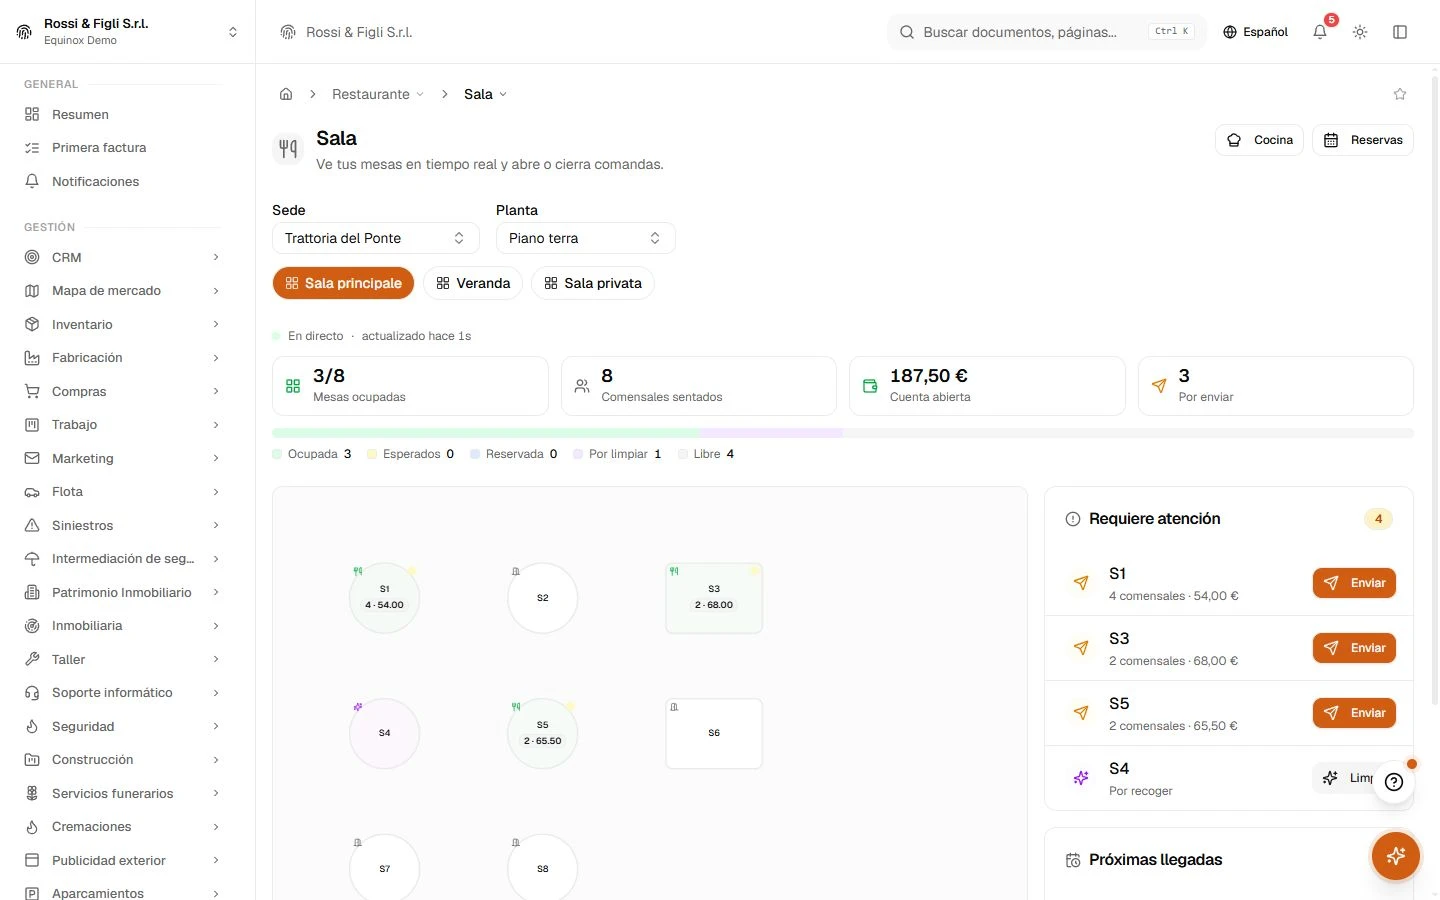Image resolution: width=1440 pixels, height=900 pixels.
Task: Select square table S3 on the floor plan
Action: [714, 598]
